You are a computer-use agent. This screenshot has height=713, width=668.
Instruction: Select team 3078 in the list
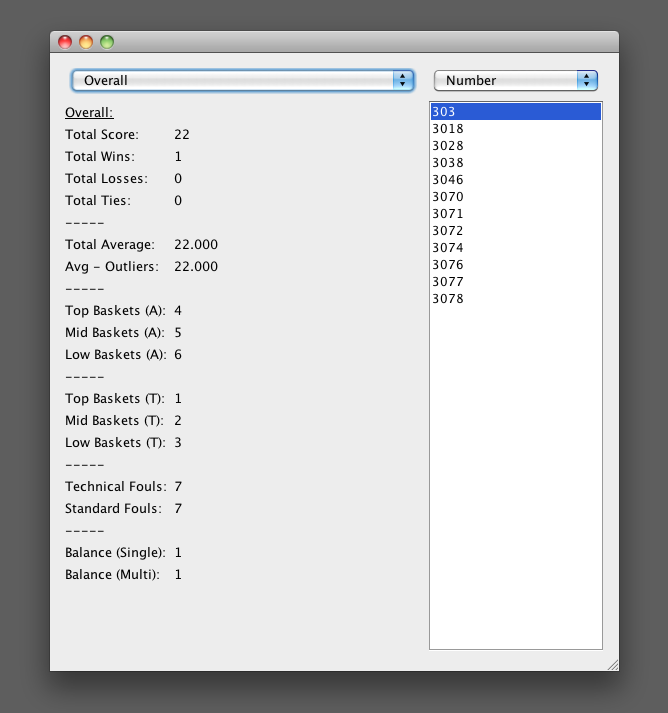coord(516,298)
